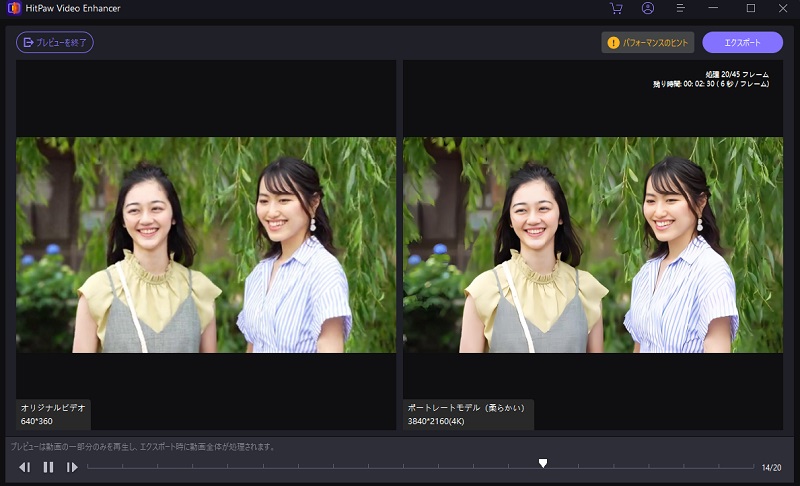Pause the preview playback

click(48, 467)
